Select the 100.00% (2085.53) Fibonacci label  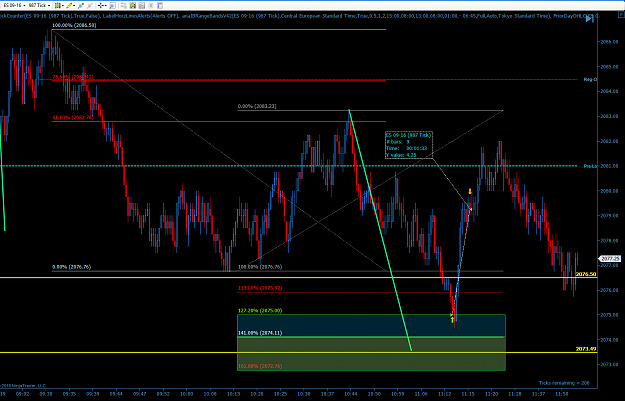pos(74,25)
